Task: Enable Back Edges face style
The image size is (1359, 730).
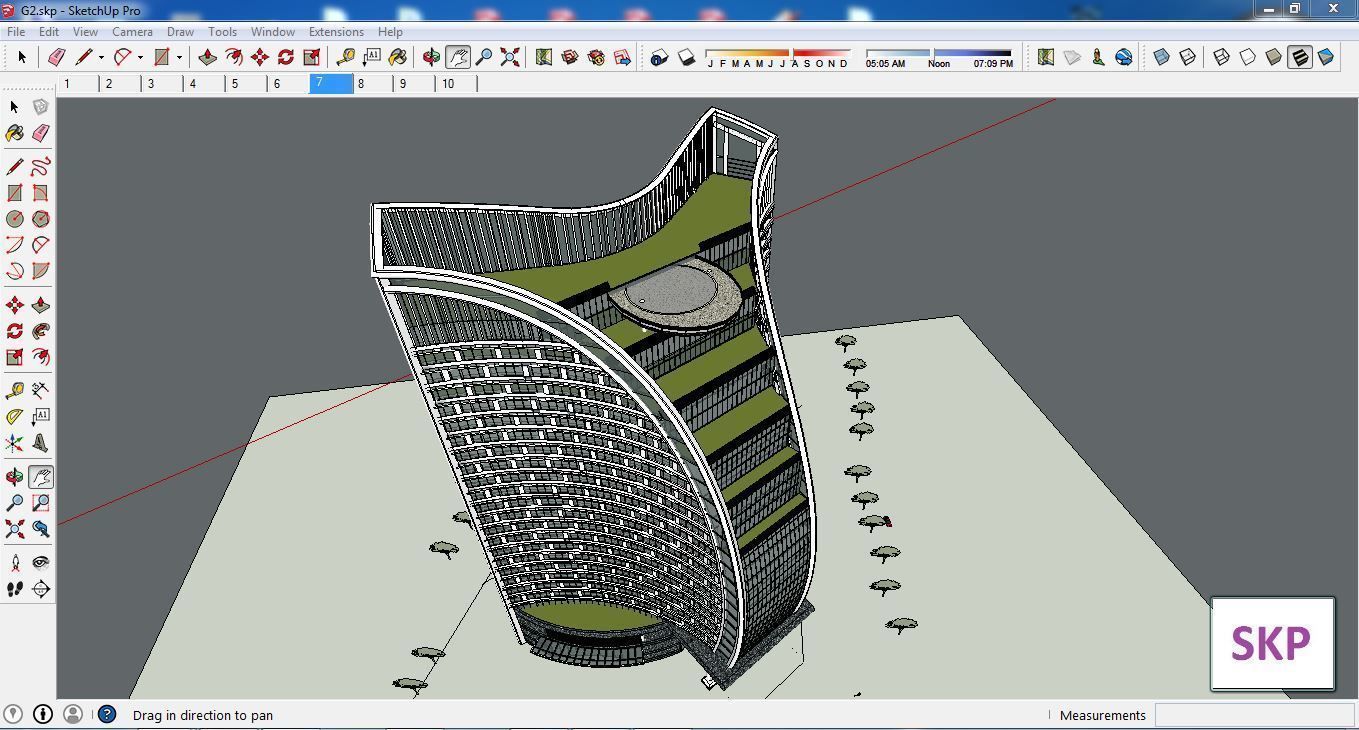Action: [1187, 57]
